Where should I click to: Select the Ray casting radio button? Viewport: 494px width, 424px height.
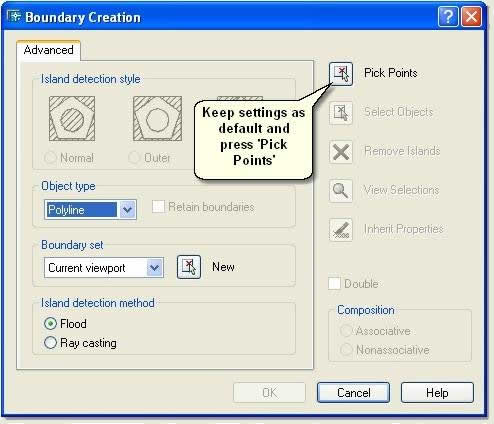coord(50,343)
